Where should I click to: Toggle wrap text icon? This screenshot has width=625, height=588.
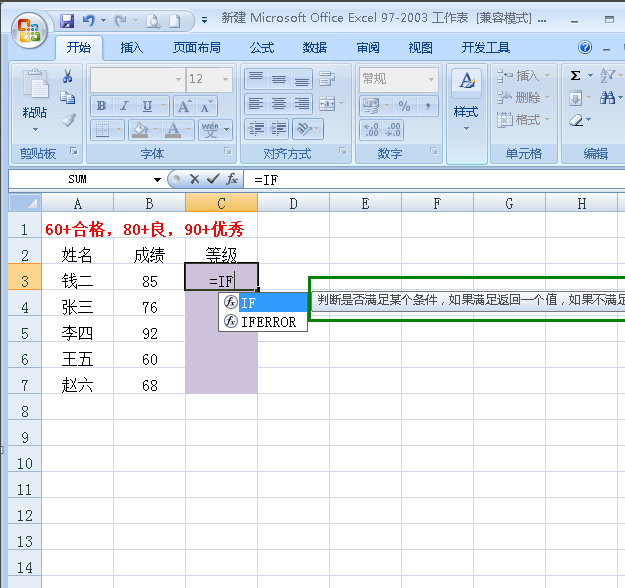click(327, 79)
